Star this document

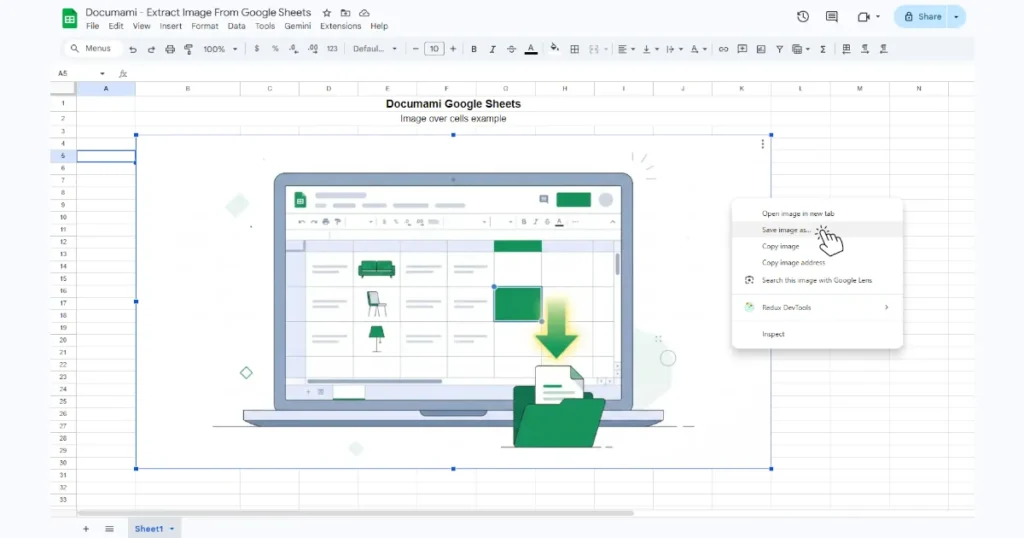pyautogui.click(x=327, y=13)
